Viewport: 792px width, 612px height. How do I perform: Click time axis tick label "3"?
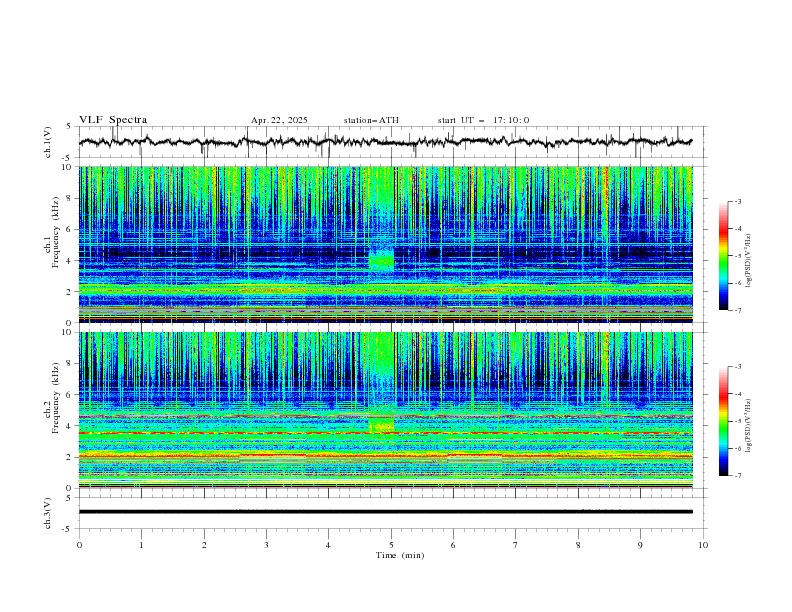click(266, 545)
